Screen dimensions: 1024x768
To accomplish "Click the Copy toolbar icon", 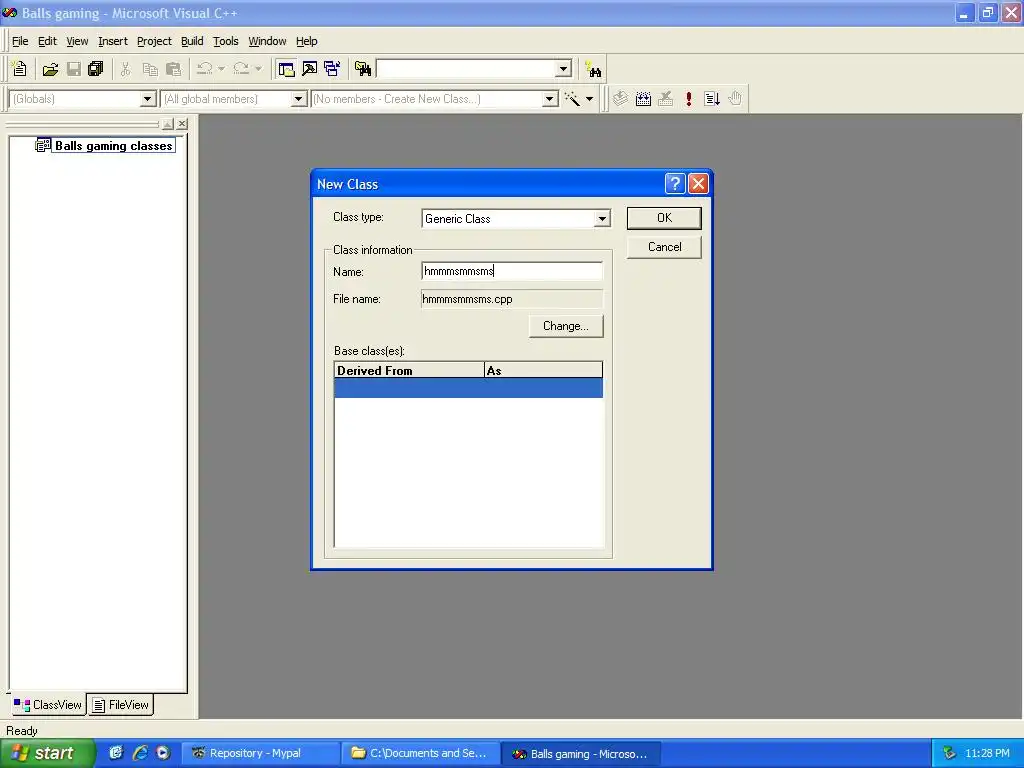I will pos(150,69).
